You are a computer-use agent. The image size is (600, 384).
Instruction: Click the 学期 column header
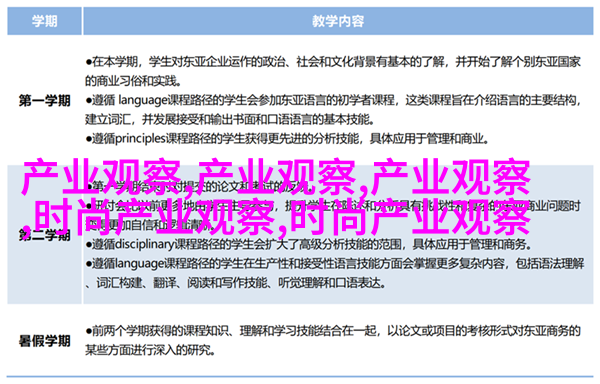tap(44, 21)
